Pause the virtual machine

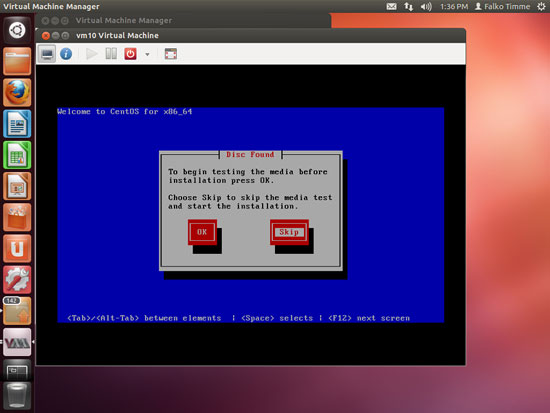111,54
